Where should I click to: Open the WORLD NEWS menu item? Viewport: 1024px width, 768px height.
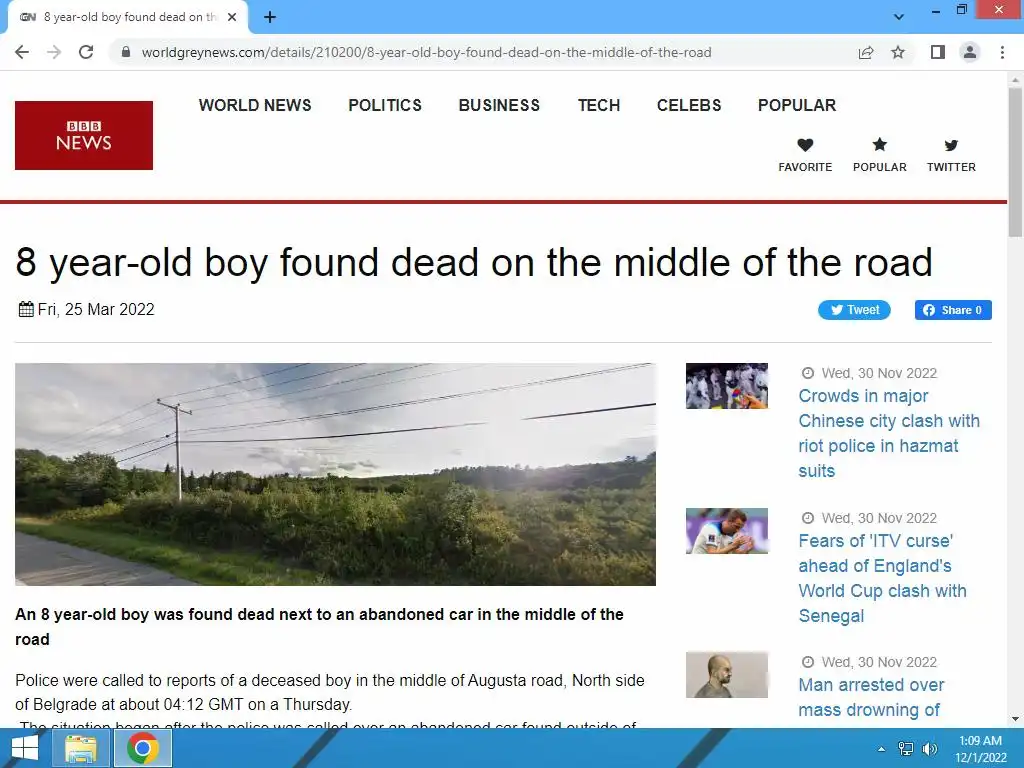(255, 105)
